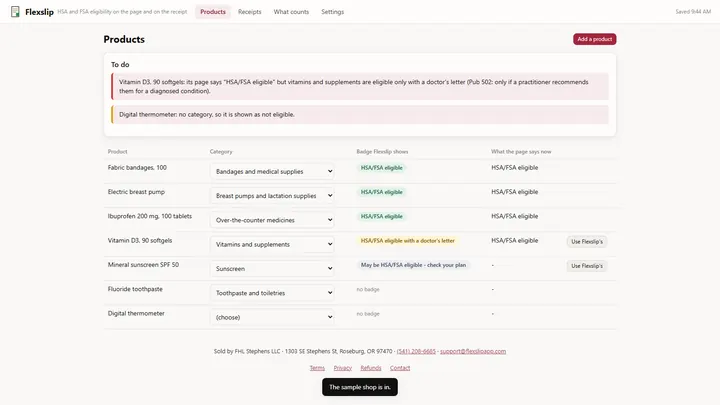Open Toothpaste and toiletries category dropdown

point(272,293)
